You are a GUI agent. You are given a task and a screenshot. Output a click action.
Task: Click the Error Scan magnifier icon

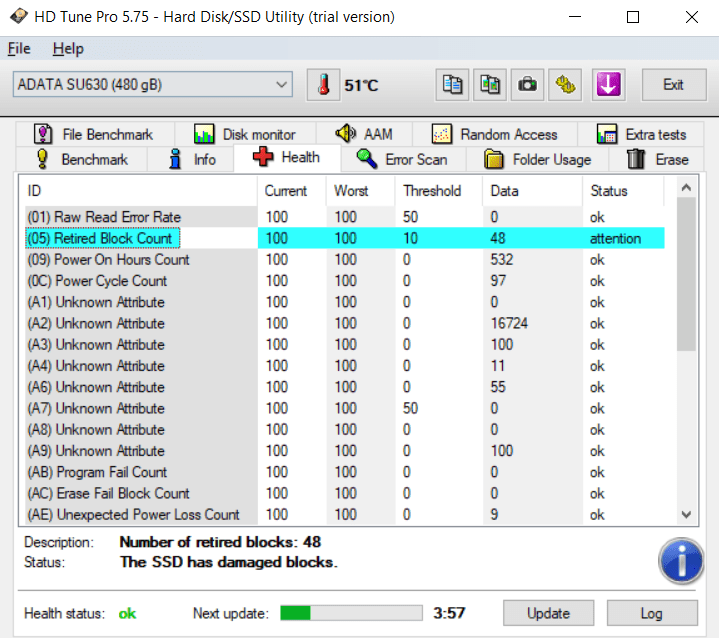coord(366,159)
